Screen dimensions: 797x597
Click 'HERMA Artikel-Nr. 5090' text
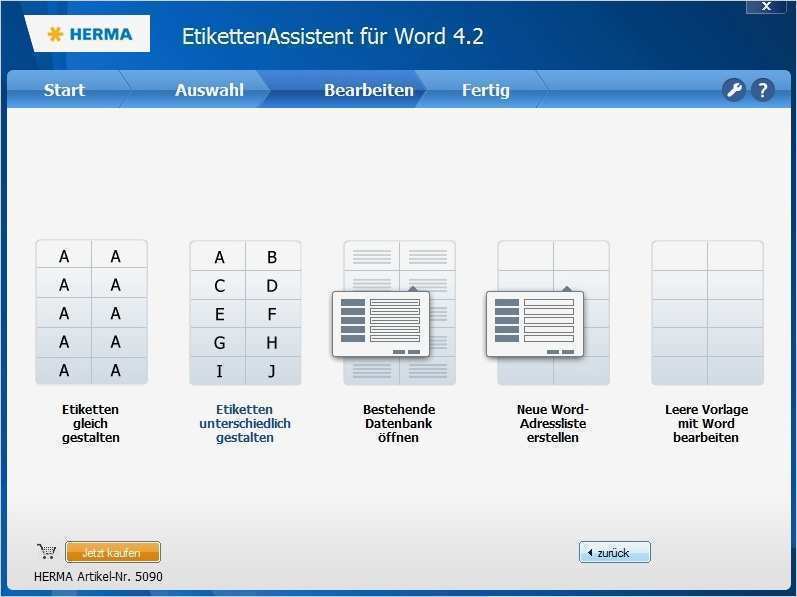(98, 577)
